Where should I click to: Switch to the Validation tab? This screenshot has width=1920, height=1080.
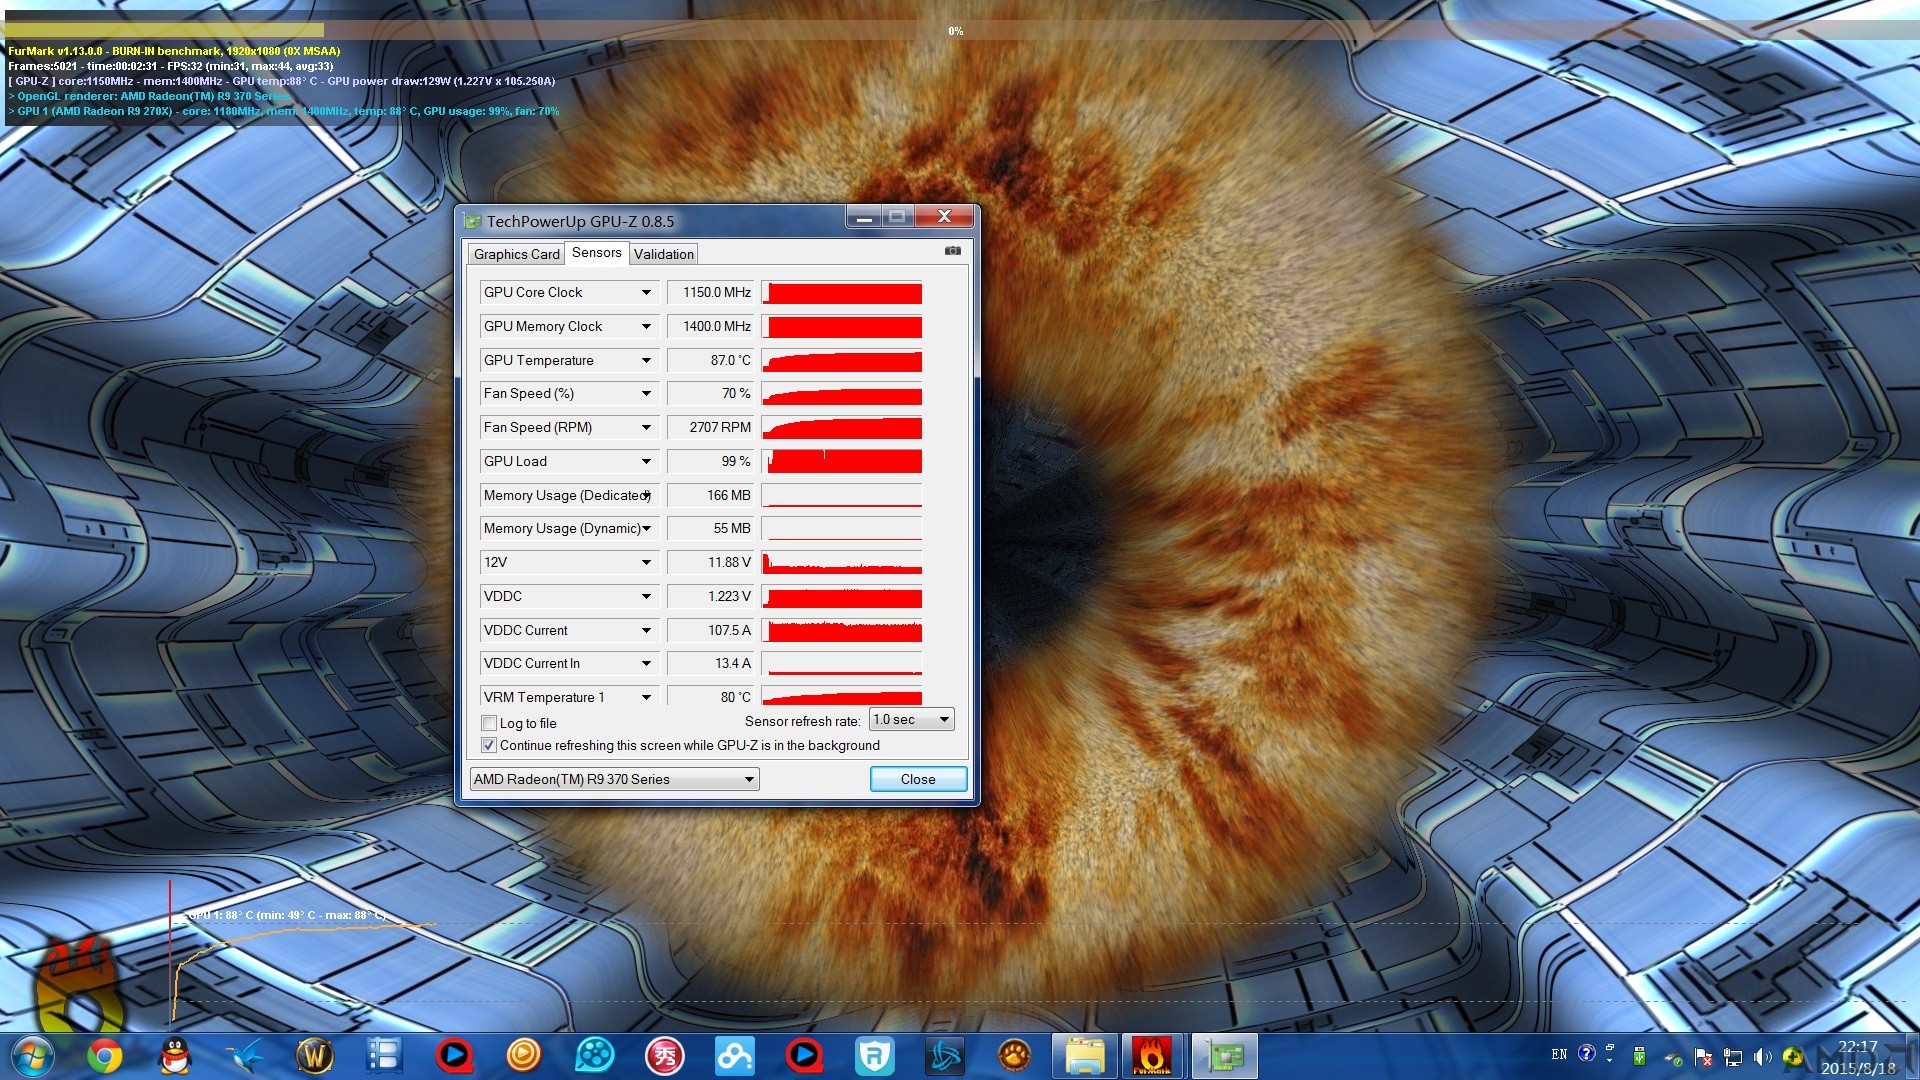(x=663, y=254)
